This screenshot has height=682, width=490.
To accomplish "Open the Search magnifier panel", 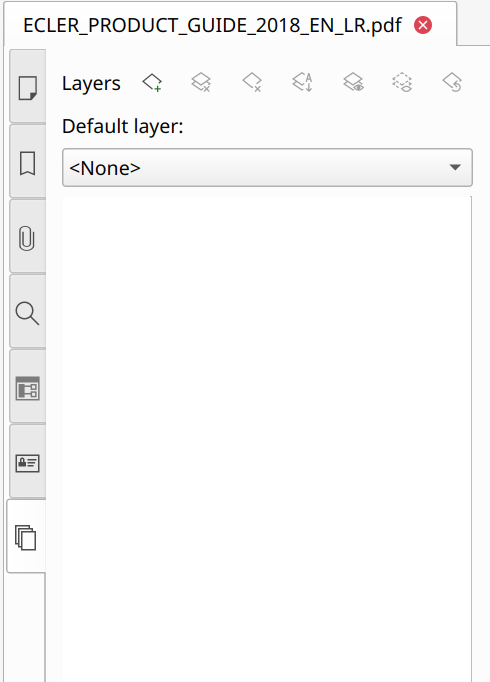I will (x=28, y=313).
